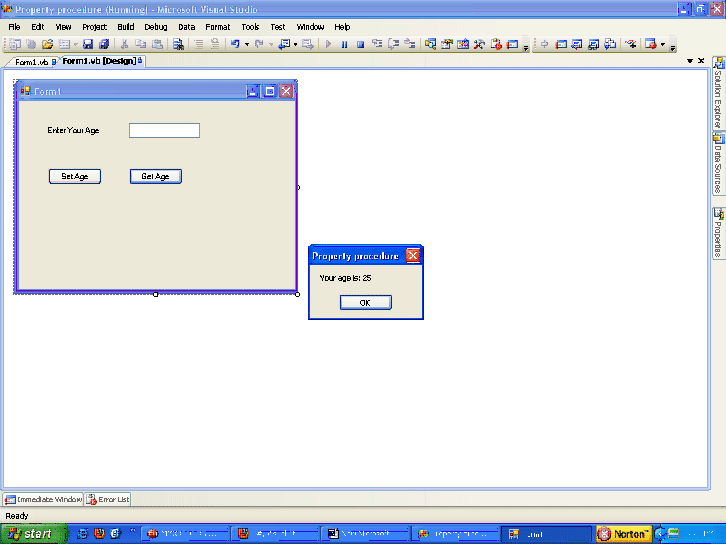Click the Norton taskbar button
The image size is (726, 544).
(624, 534)
